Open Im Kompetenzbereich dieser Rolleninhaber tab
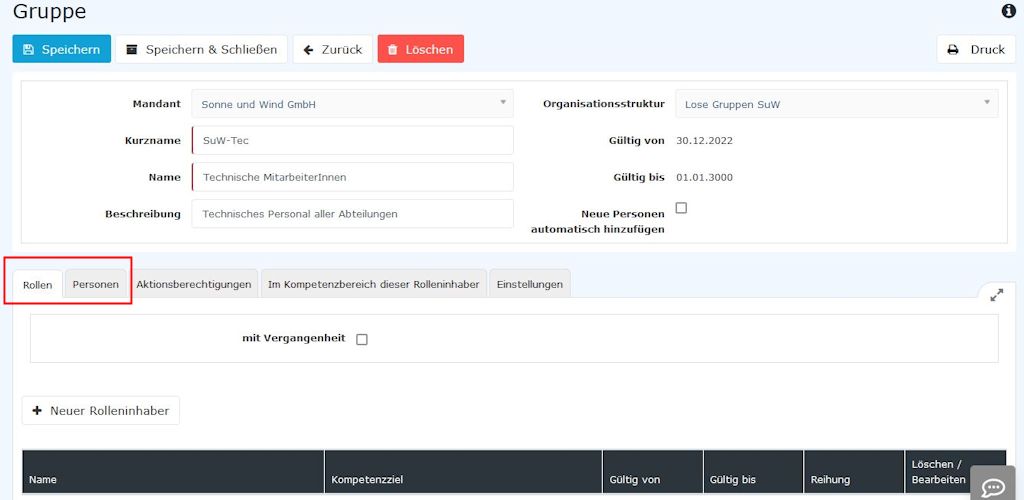Image resolution: width=1024 pixels, height=500 pixels. click(374, 284)
